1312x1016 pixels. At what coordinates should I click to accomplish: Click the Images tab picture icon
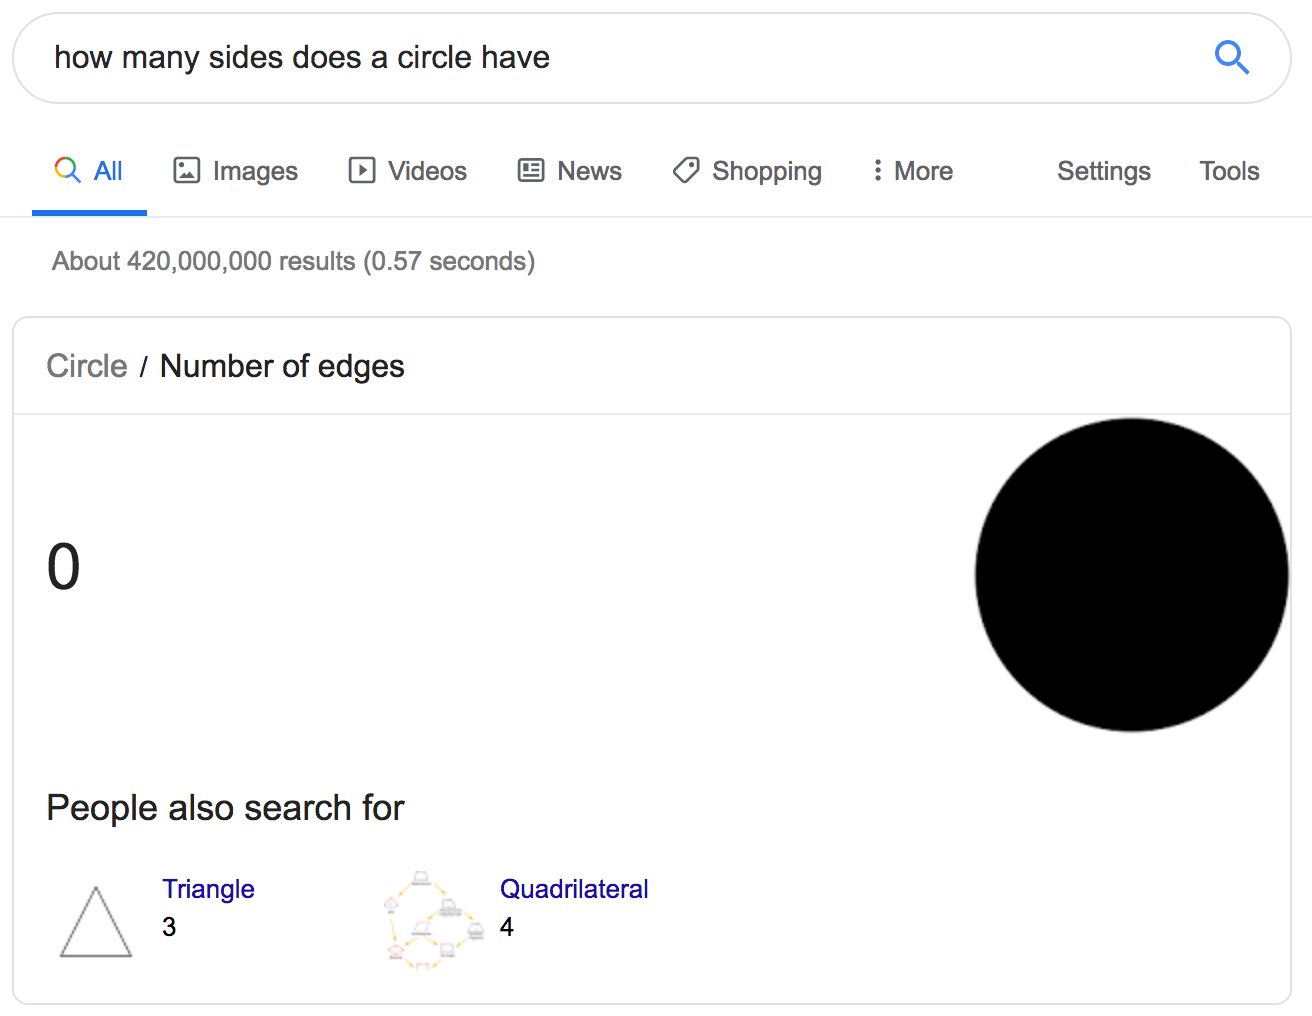tap(187, 170)
